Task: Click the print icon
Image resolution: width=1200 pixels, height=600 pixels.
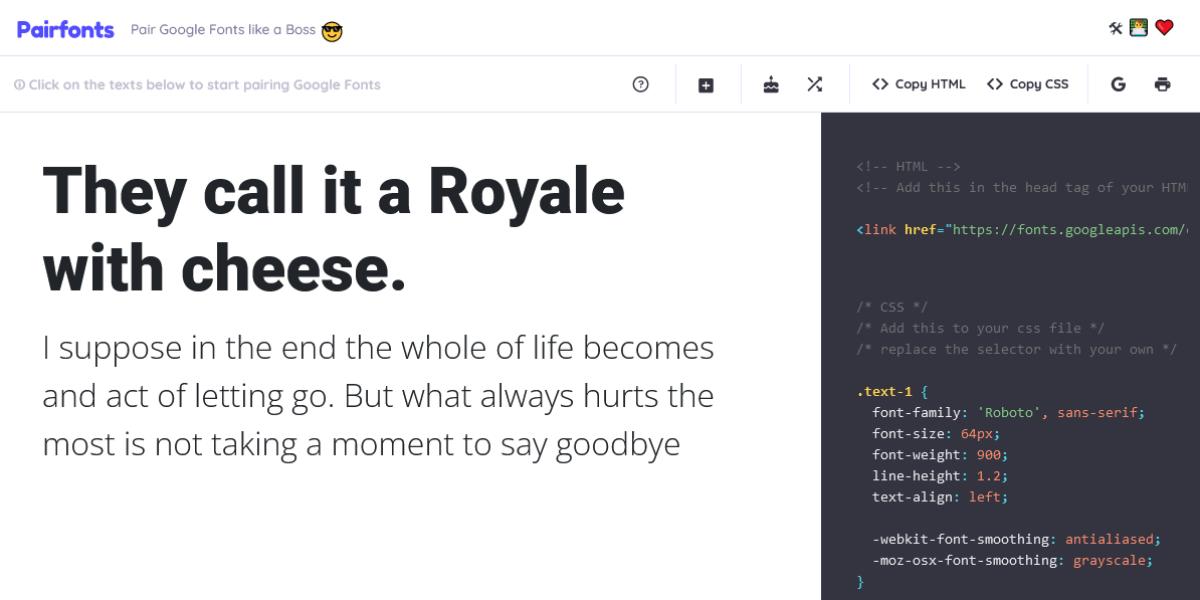Action: pyautogui.click(x=1163, y=84)
